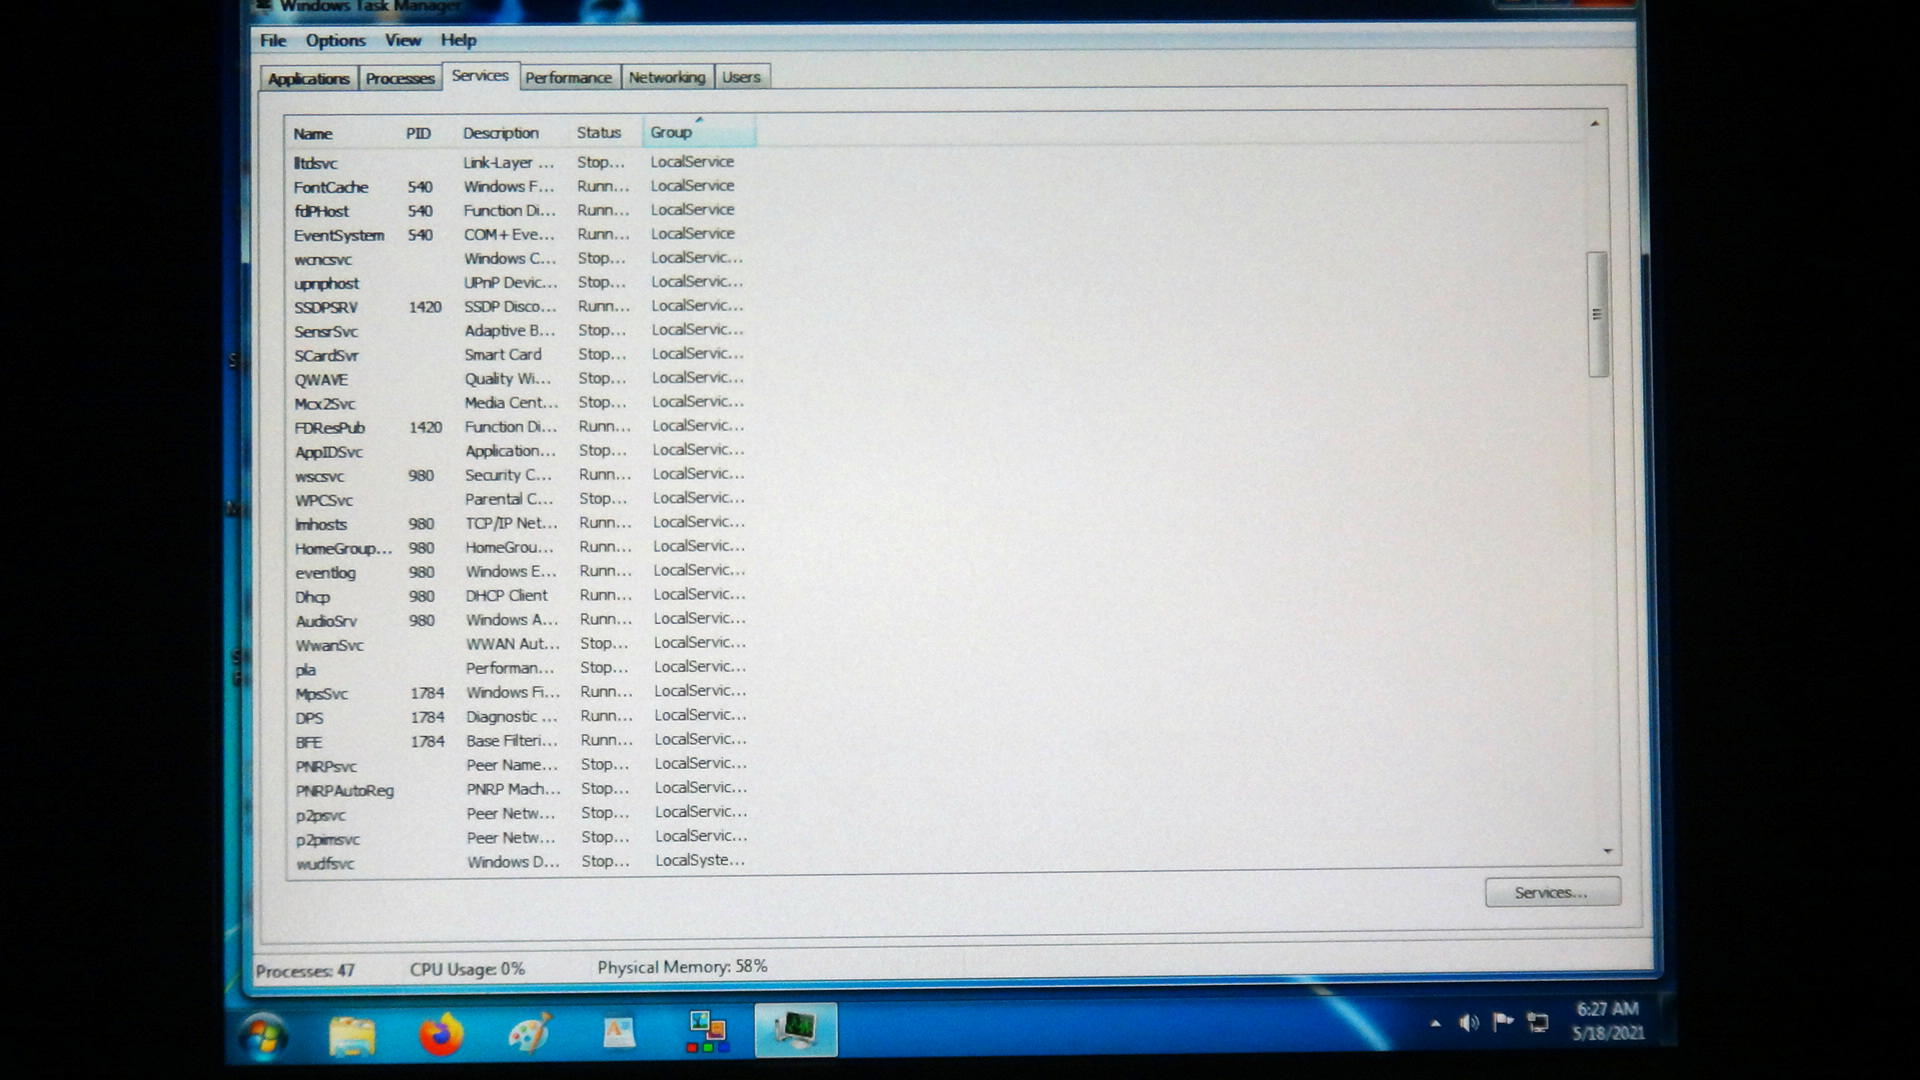Sort by the Group column header

(698, 133)
